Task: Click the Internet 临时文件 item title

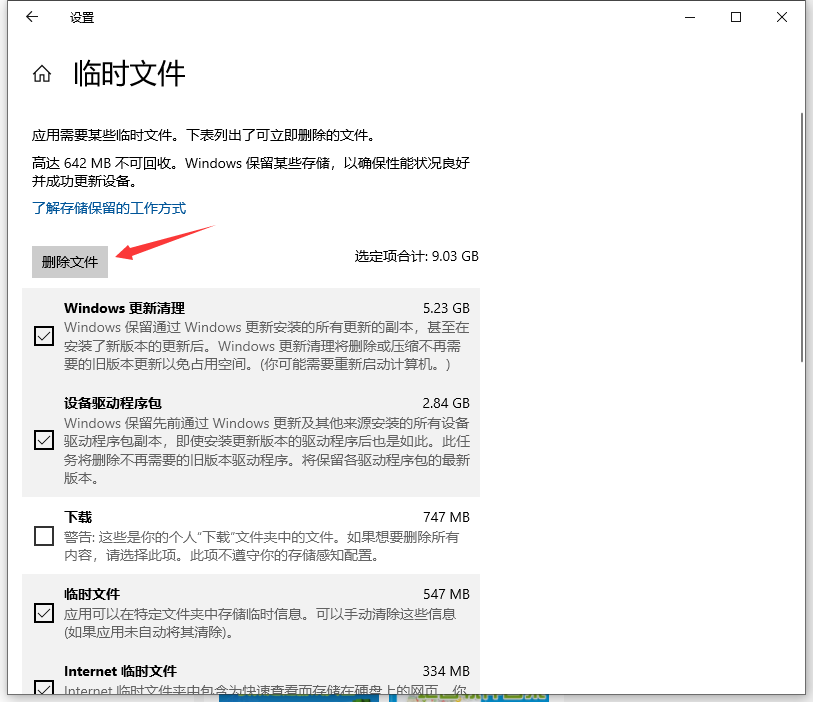Action: coord(120,671)
